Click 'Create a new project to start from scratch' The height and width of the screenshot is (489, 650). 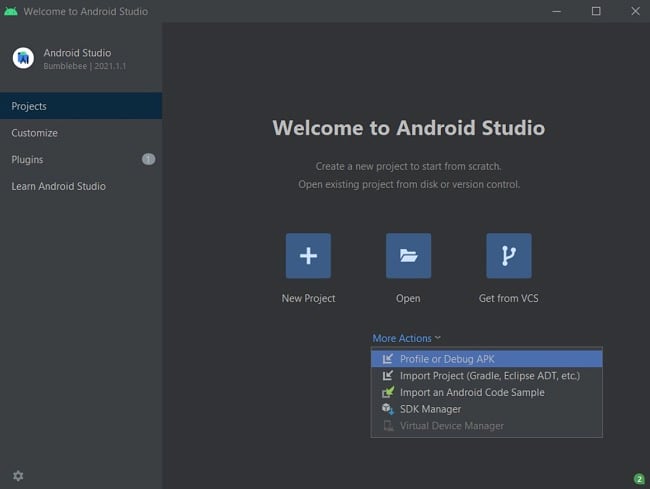[408, 166]
